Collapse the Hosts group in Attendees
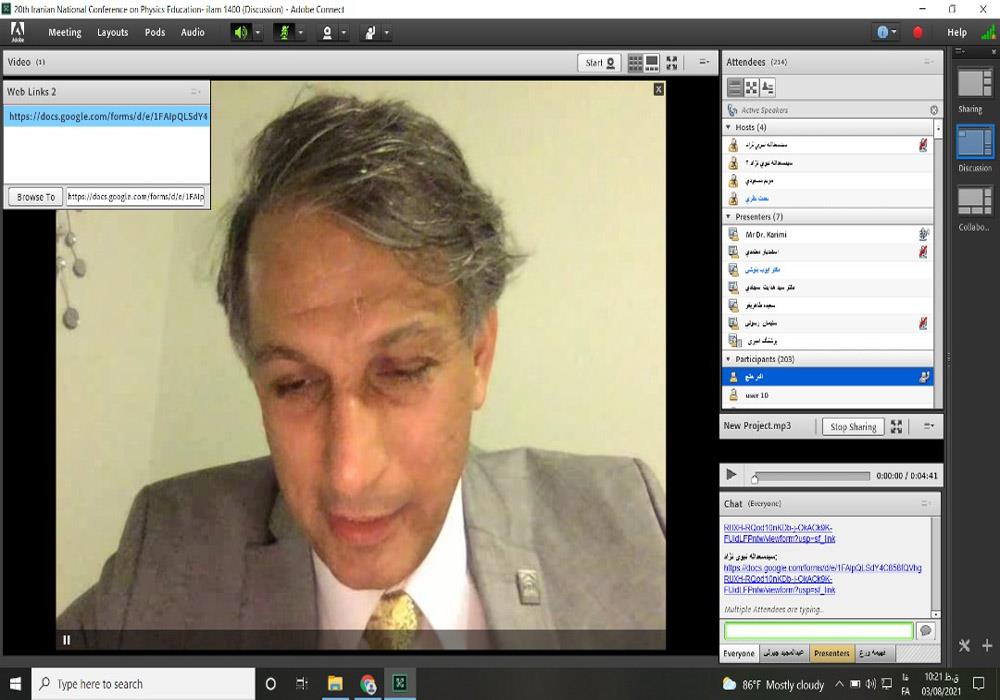The width and height of the screenshot is (1000, 700). tap(728, 128)
